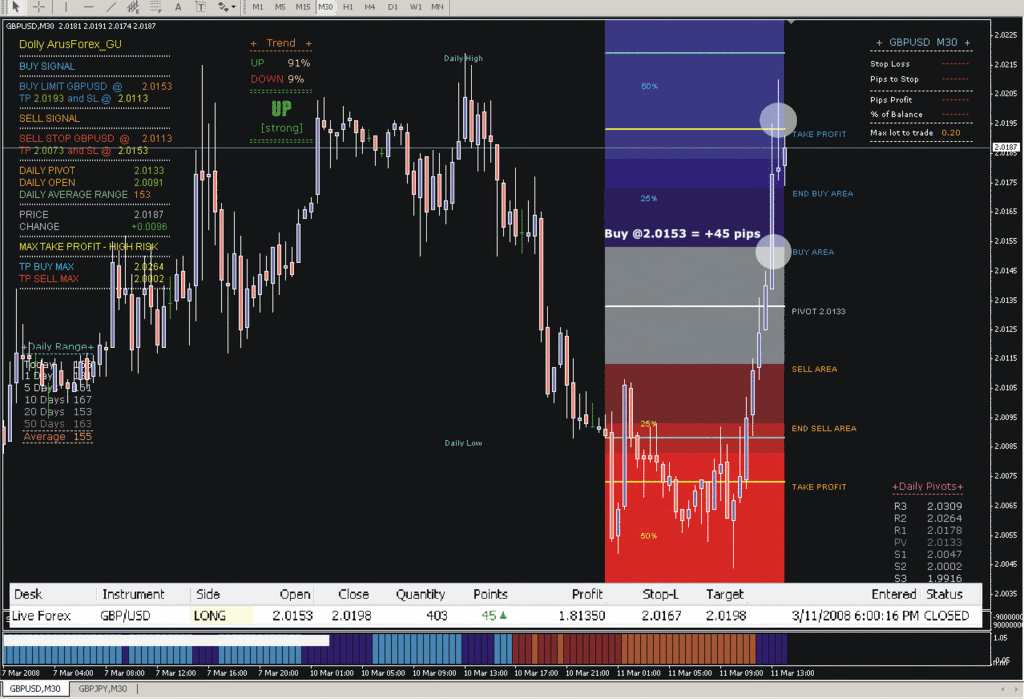The height and width of the screenshot is (699, 1024).
Task: Select the GBPUSD,M30 chart tab
Action: pyautogui.click(x=34, y=689)
